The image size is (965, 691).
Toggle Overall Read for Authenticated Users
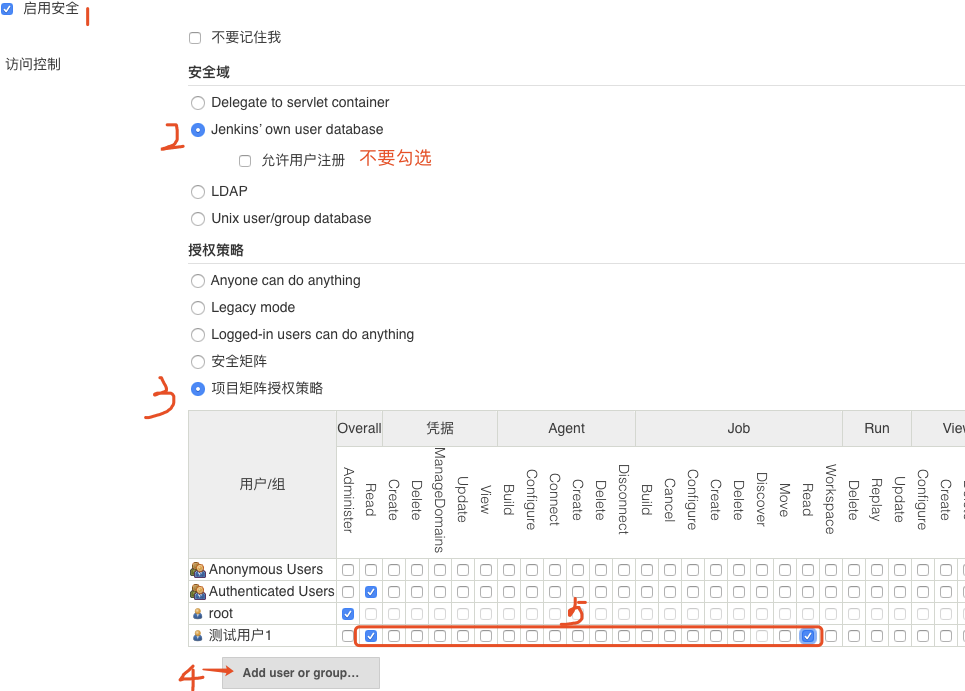pyautogui.click(x=370, y=592)
